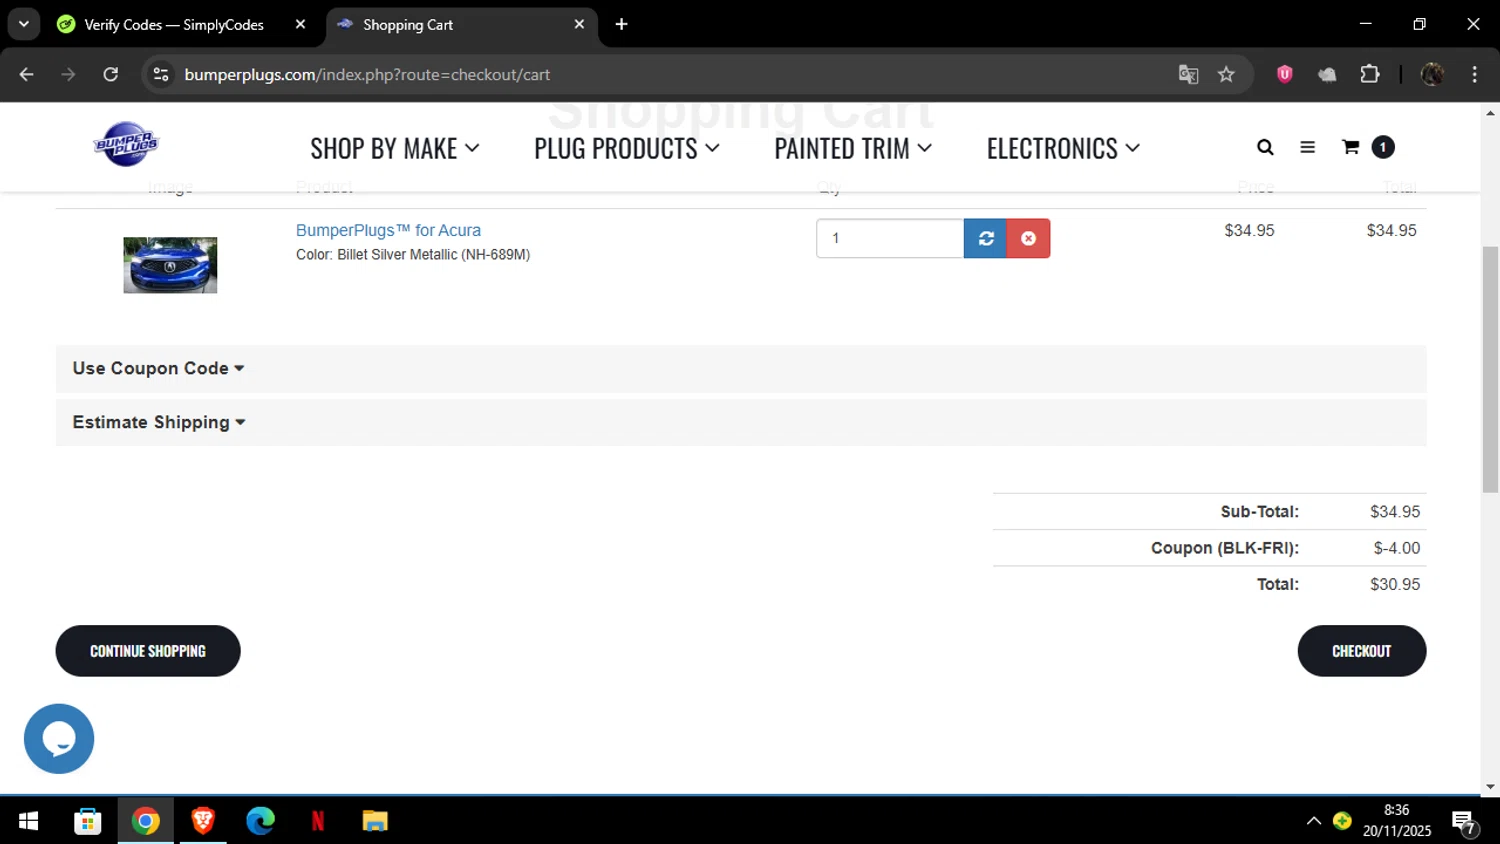Open the live chat bubble
The image size is (1500, 844).
pos(59,739)
